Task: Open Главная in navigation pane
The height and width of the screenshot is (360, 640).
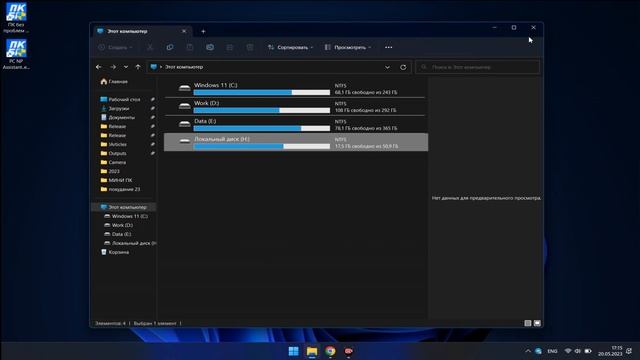Action: click(114, 82)
